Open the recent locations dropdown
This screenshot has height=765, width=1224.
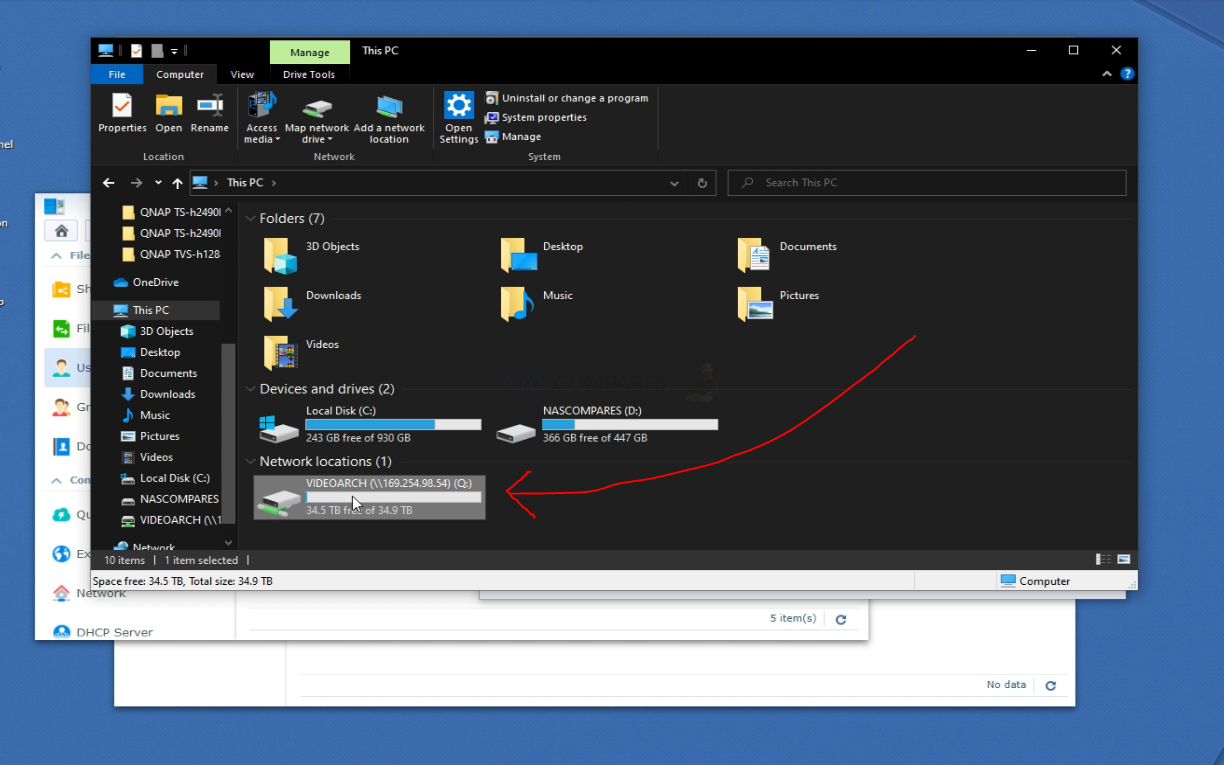tap(158, 183)
